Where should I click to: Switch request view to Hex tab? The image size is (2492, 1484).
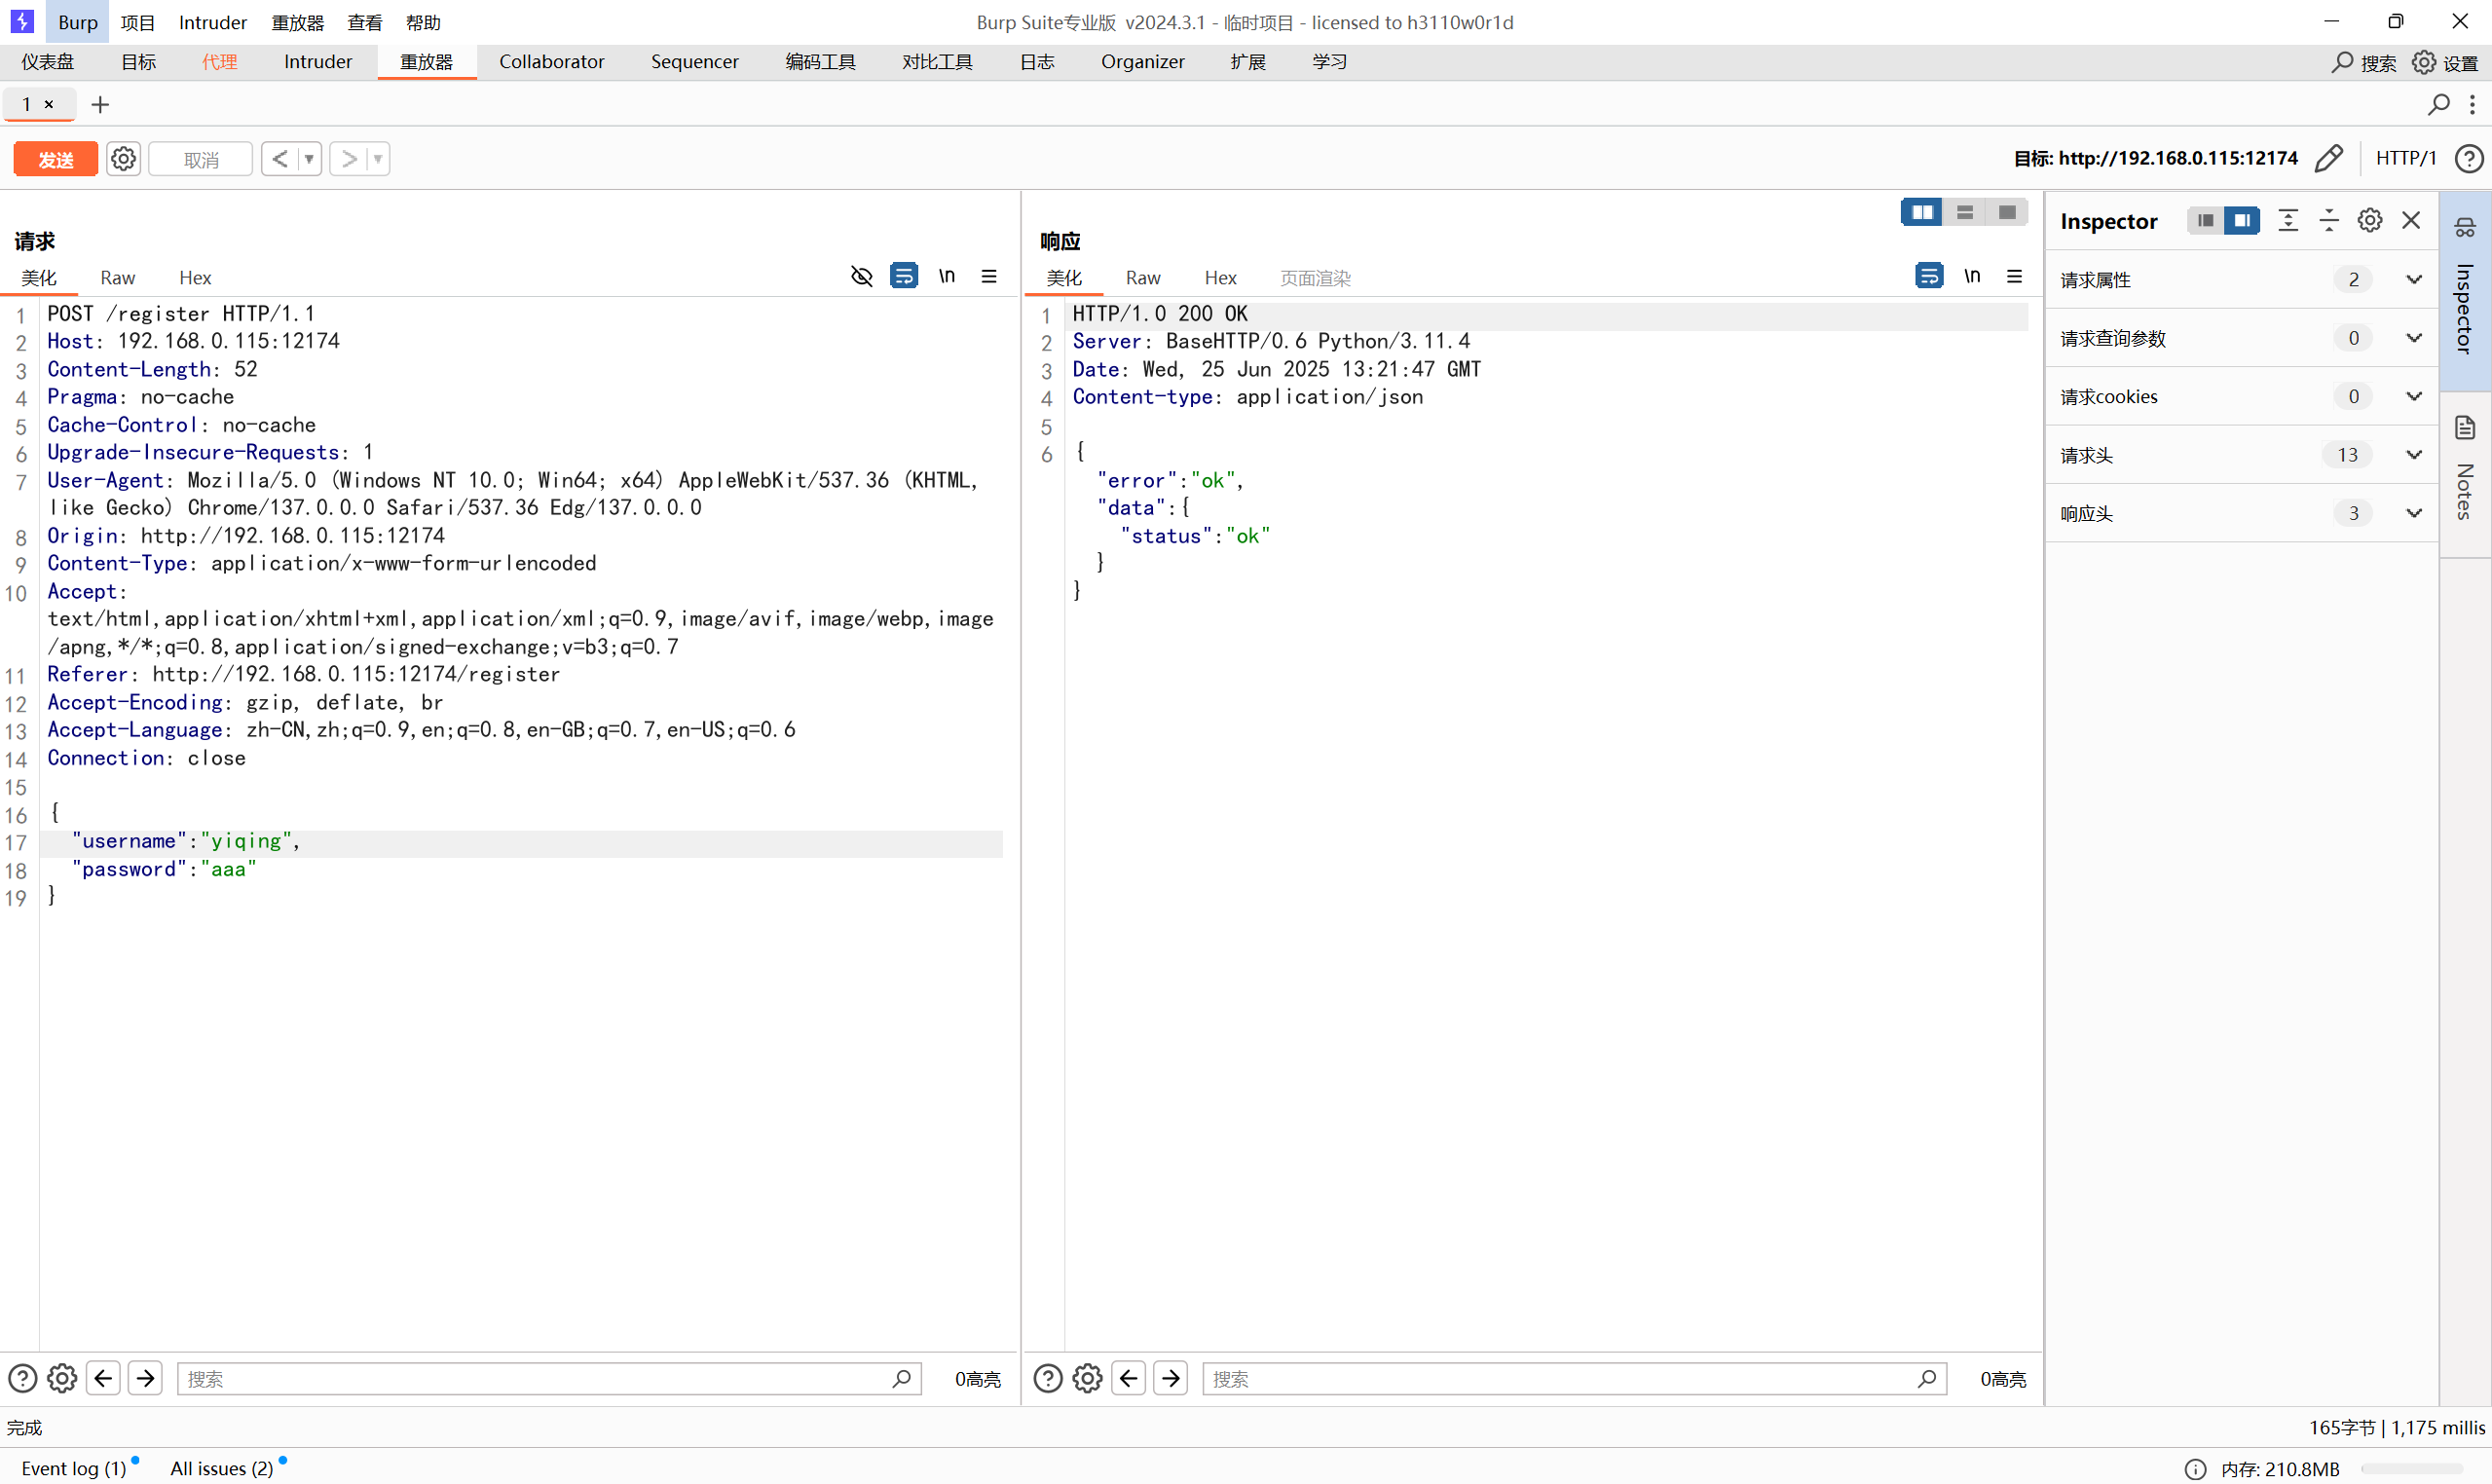point(195,278)
